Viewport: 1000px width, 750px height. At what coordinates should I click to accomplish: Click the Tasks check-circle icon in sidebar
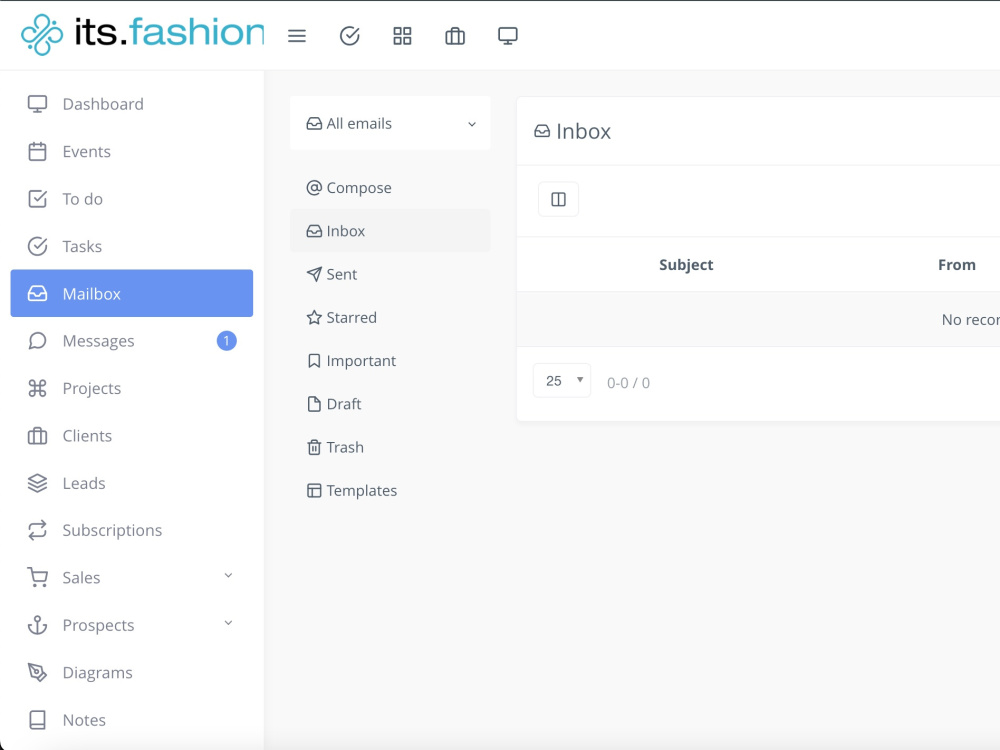[38, 246]
